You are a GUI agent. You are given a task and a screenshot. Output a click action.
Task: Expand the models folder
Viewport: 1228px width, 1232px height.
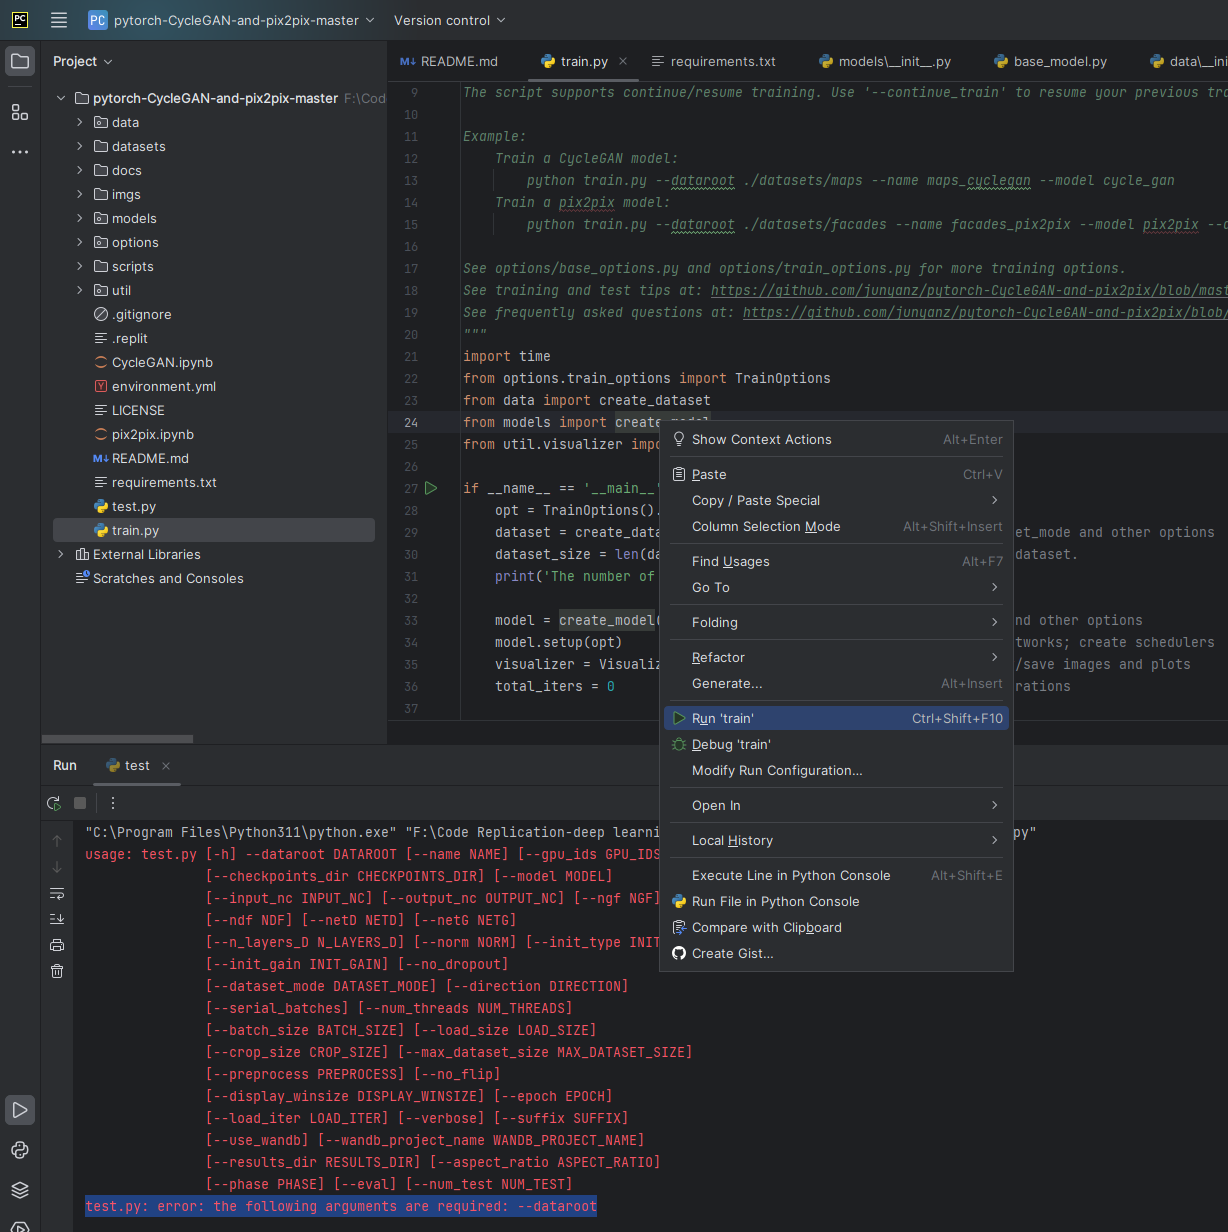point(80,218)
